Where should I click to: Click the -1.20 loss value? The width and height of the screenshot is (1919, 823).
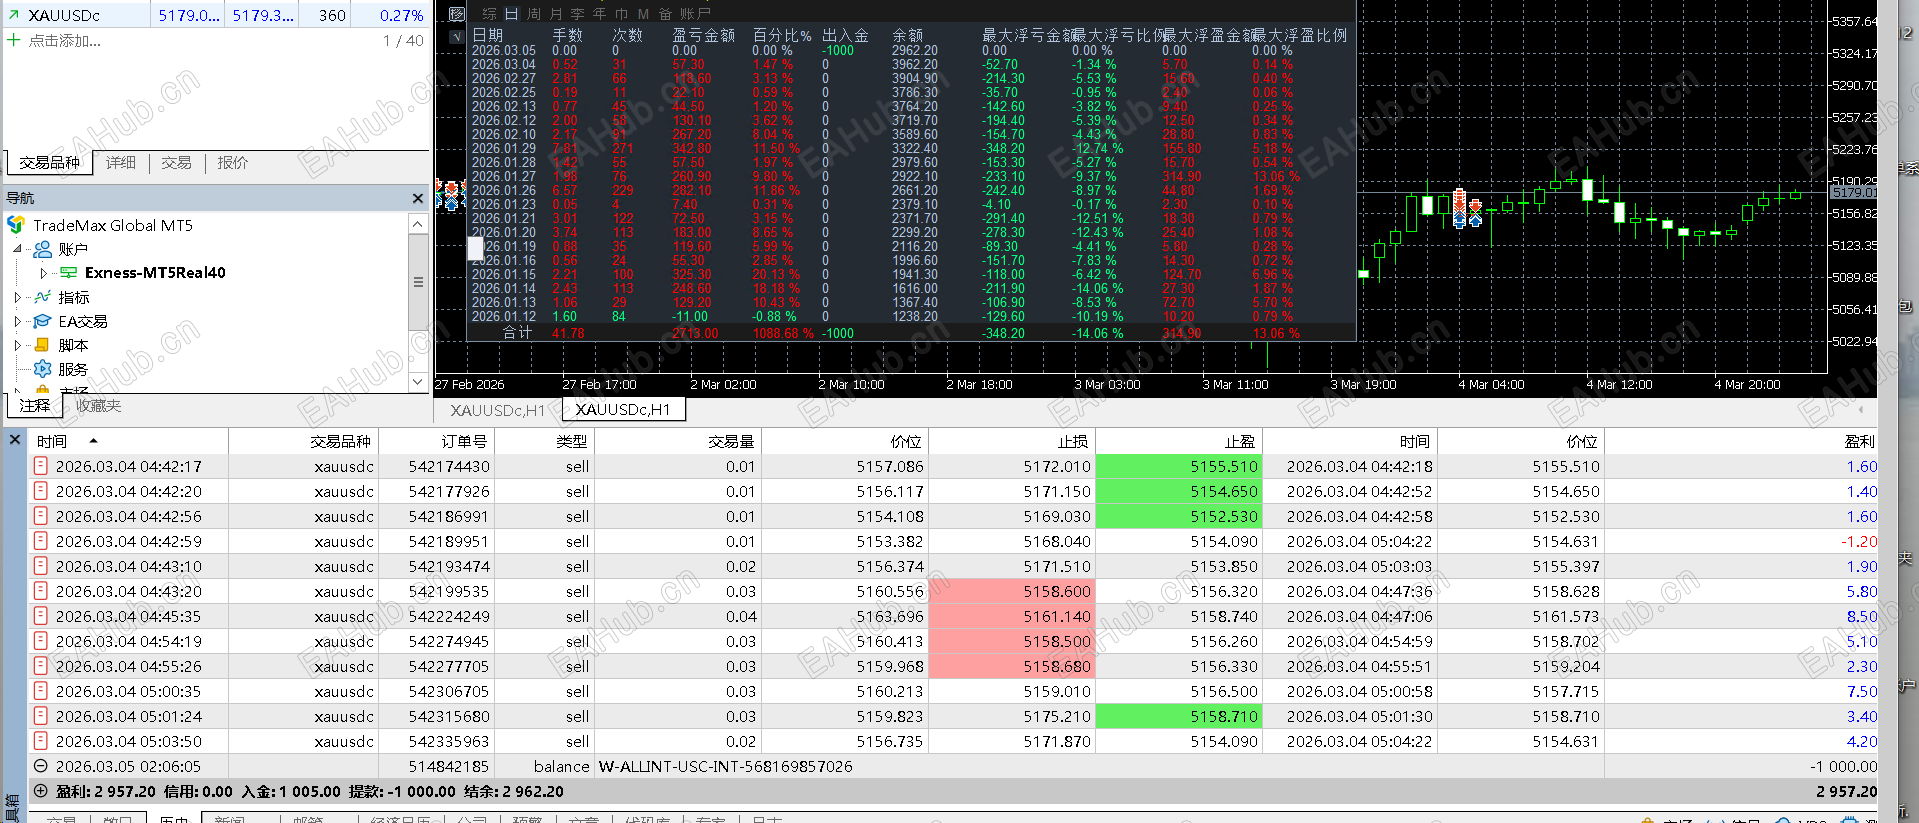(1859, 541)
